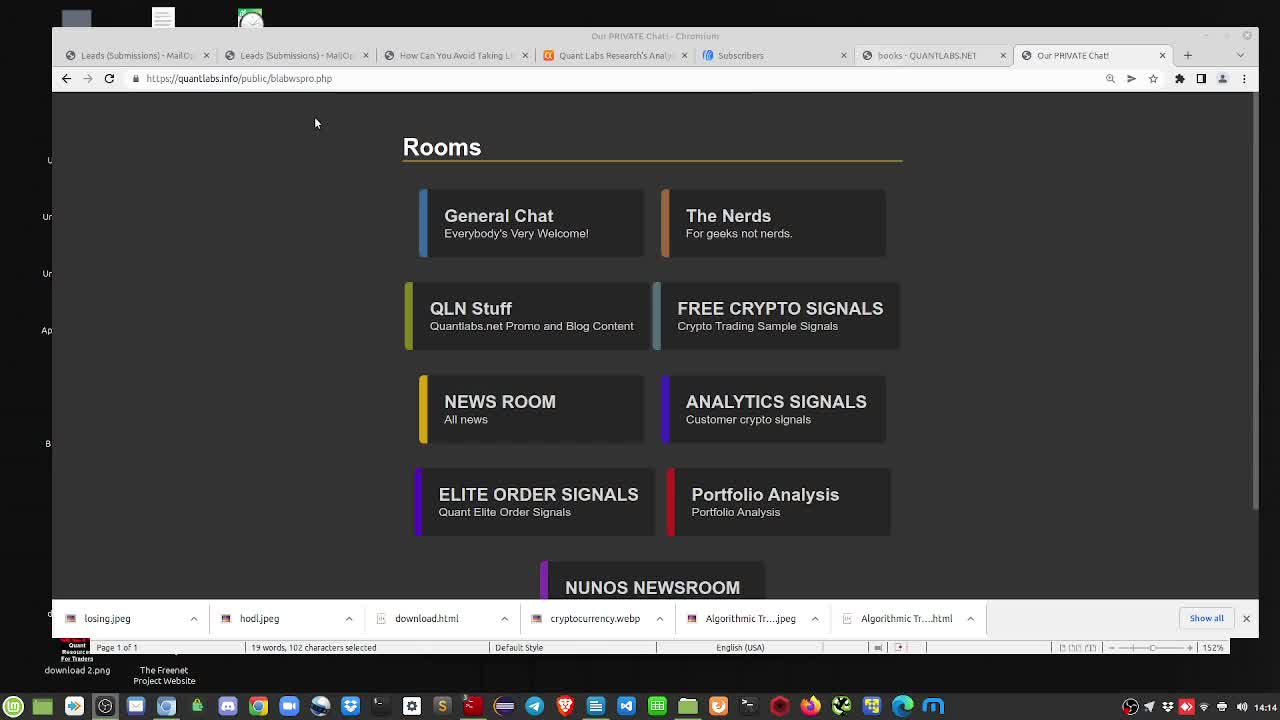
Task: Expand options for cryptocurrency.webp download
Action: pos(659,618)
